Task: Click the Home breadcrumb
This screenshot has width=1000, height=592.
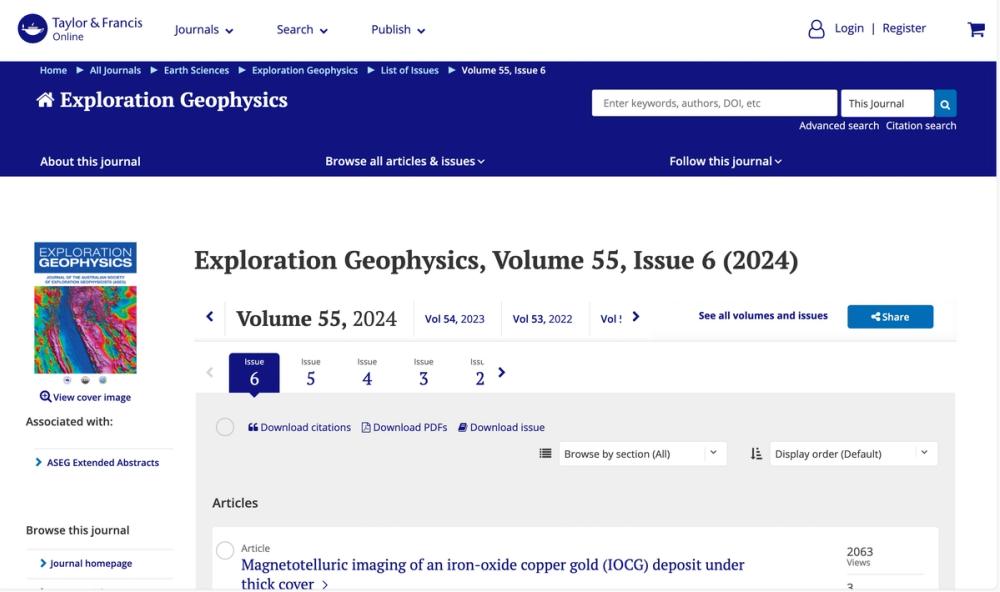Action: click(53, 70)
